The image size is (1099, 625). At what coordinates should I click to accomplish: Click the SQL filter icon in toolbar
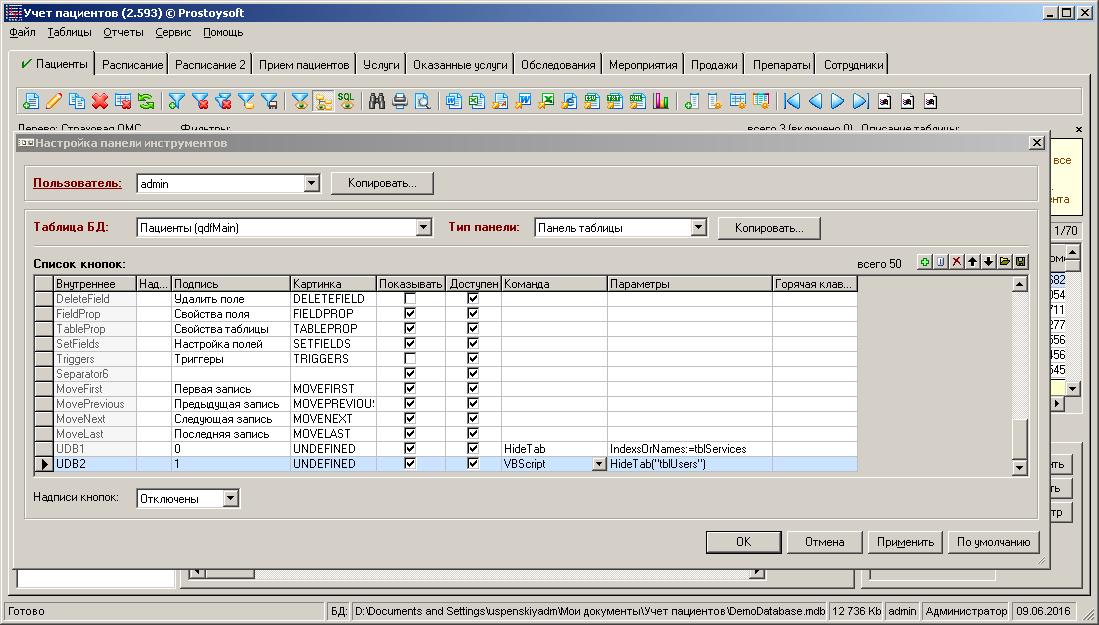tap(346, 101)
